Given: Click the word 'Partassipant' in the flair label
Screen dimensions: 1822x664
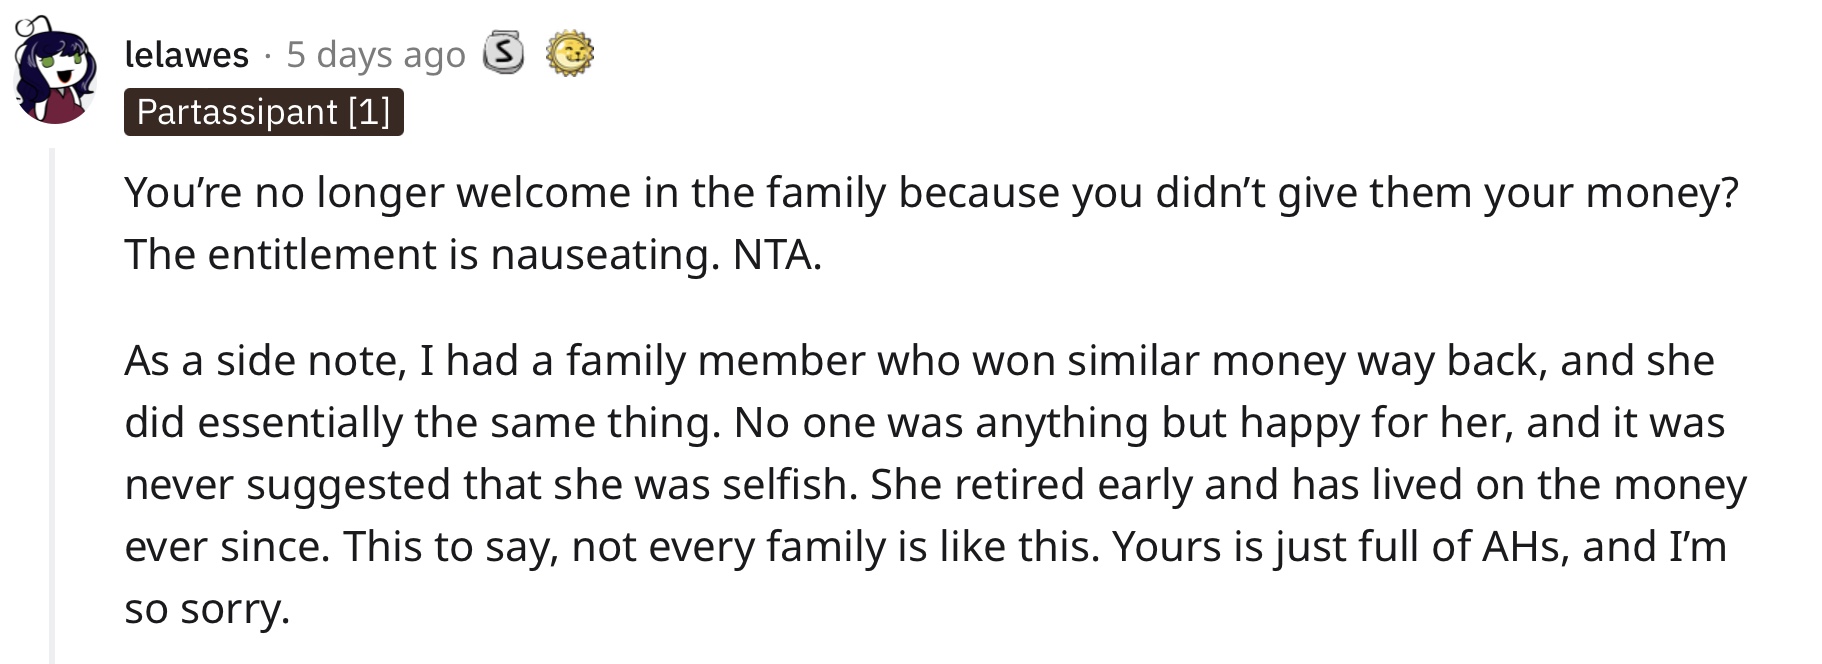Looking at the screenshot, I should point(237,112).
